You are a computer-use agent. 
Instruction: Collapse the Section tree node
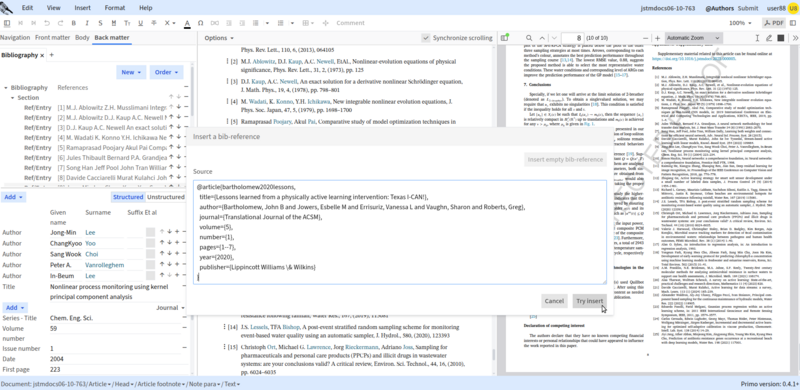12,98
